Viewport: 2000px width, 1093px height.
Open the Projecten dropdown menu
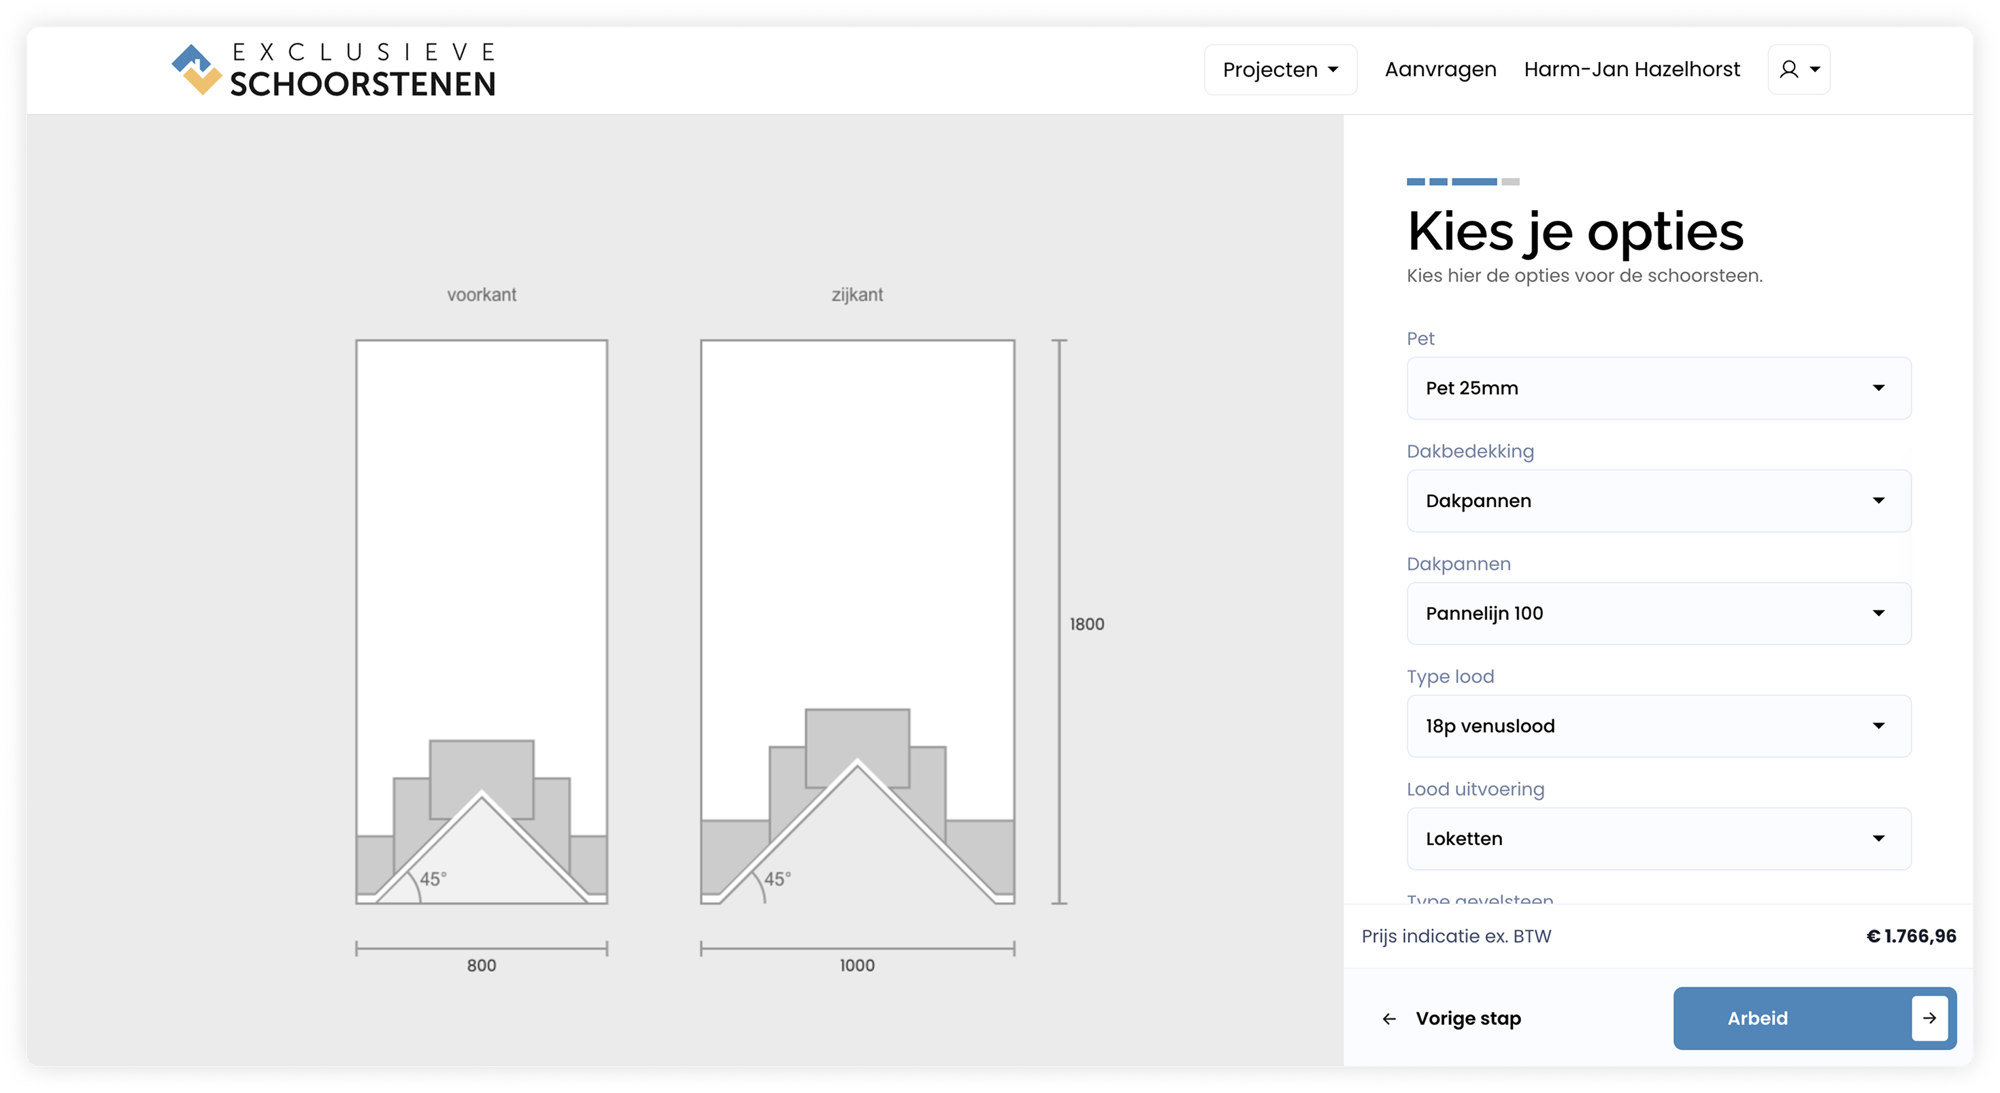point(1280,69)
